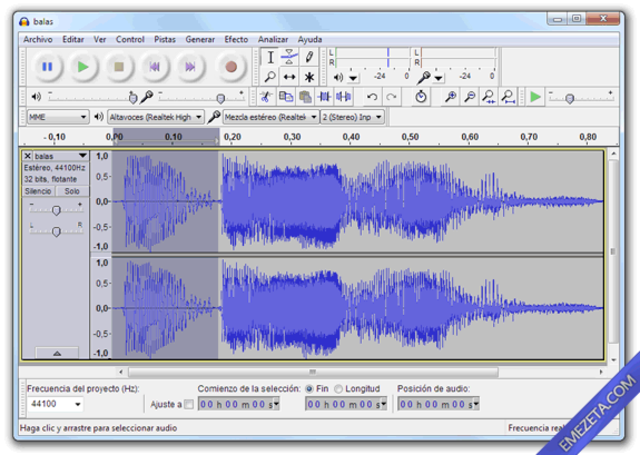Viewport: 640px width, 455px height.
Task: Click the audio position time field
Action: coord(438,404)
